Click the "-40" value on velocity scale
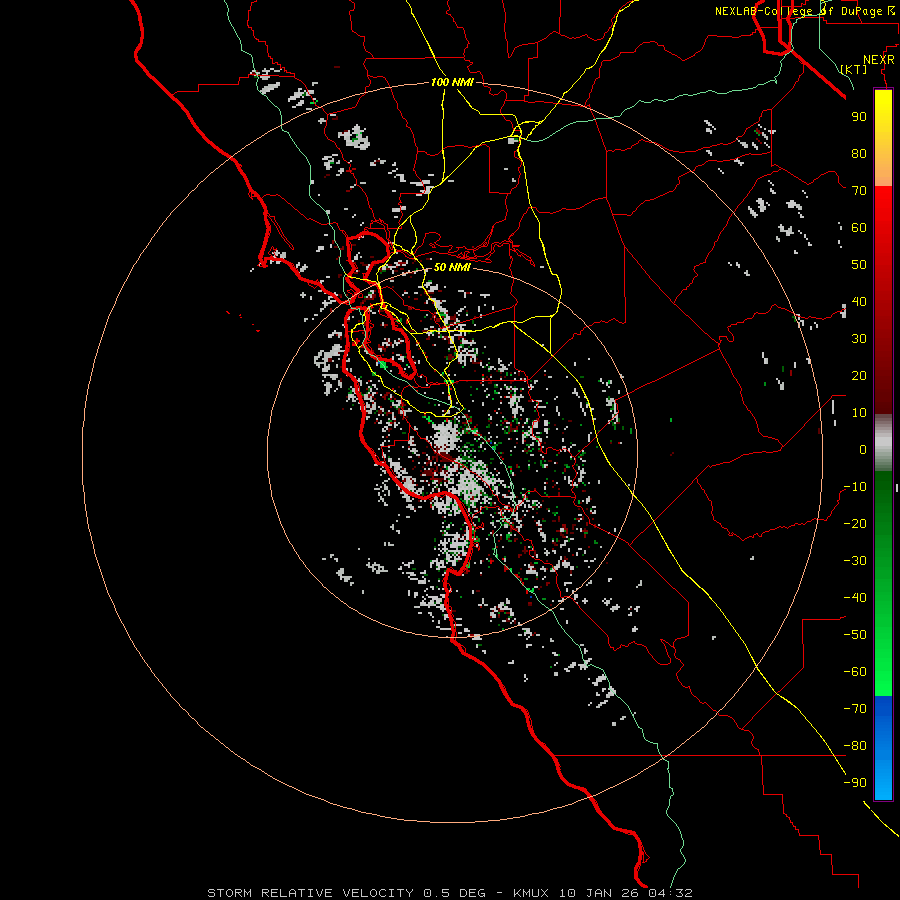 855,598
